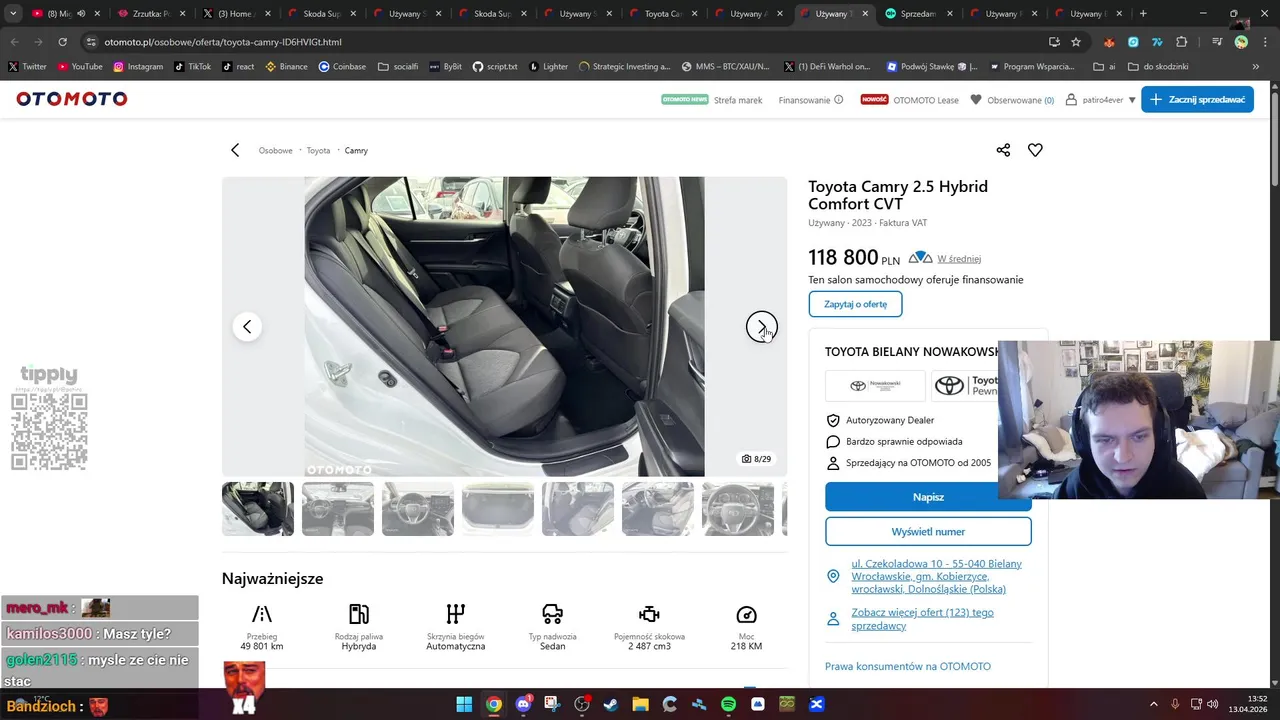Expand the do skodzinki bookmarks folder
The width and height of the screenshot is (1280, 720).
[x=1158, y=67]
